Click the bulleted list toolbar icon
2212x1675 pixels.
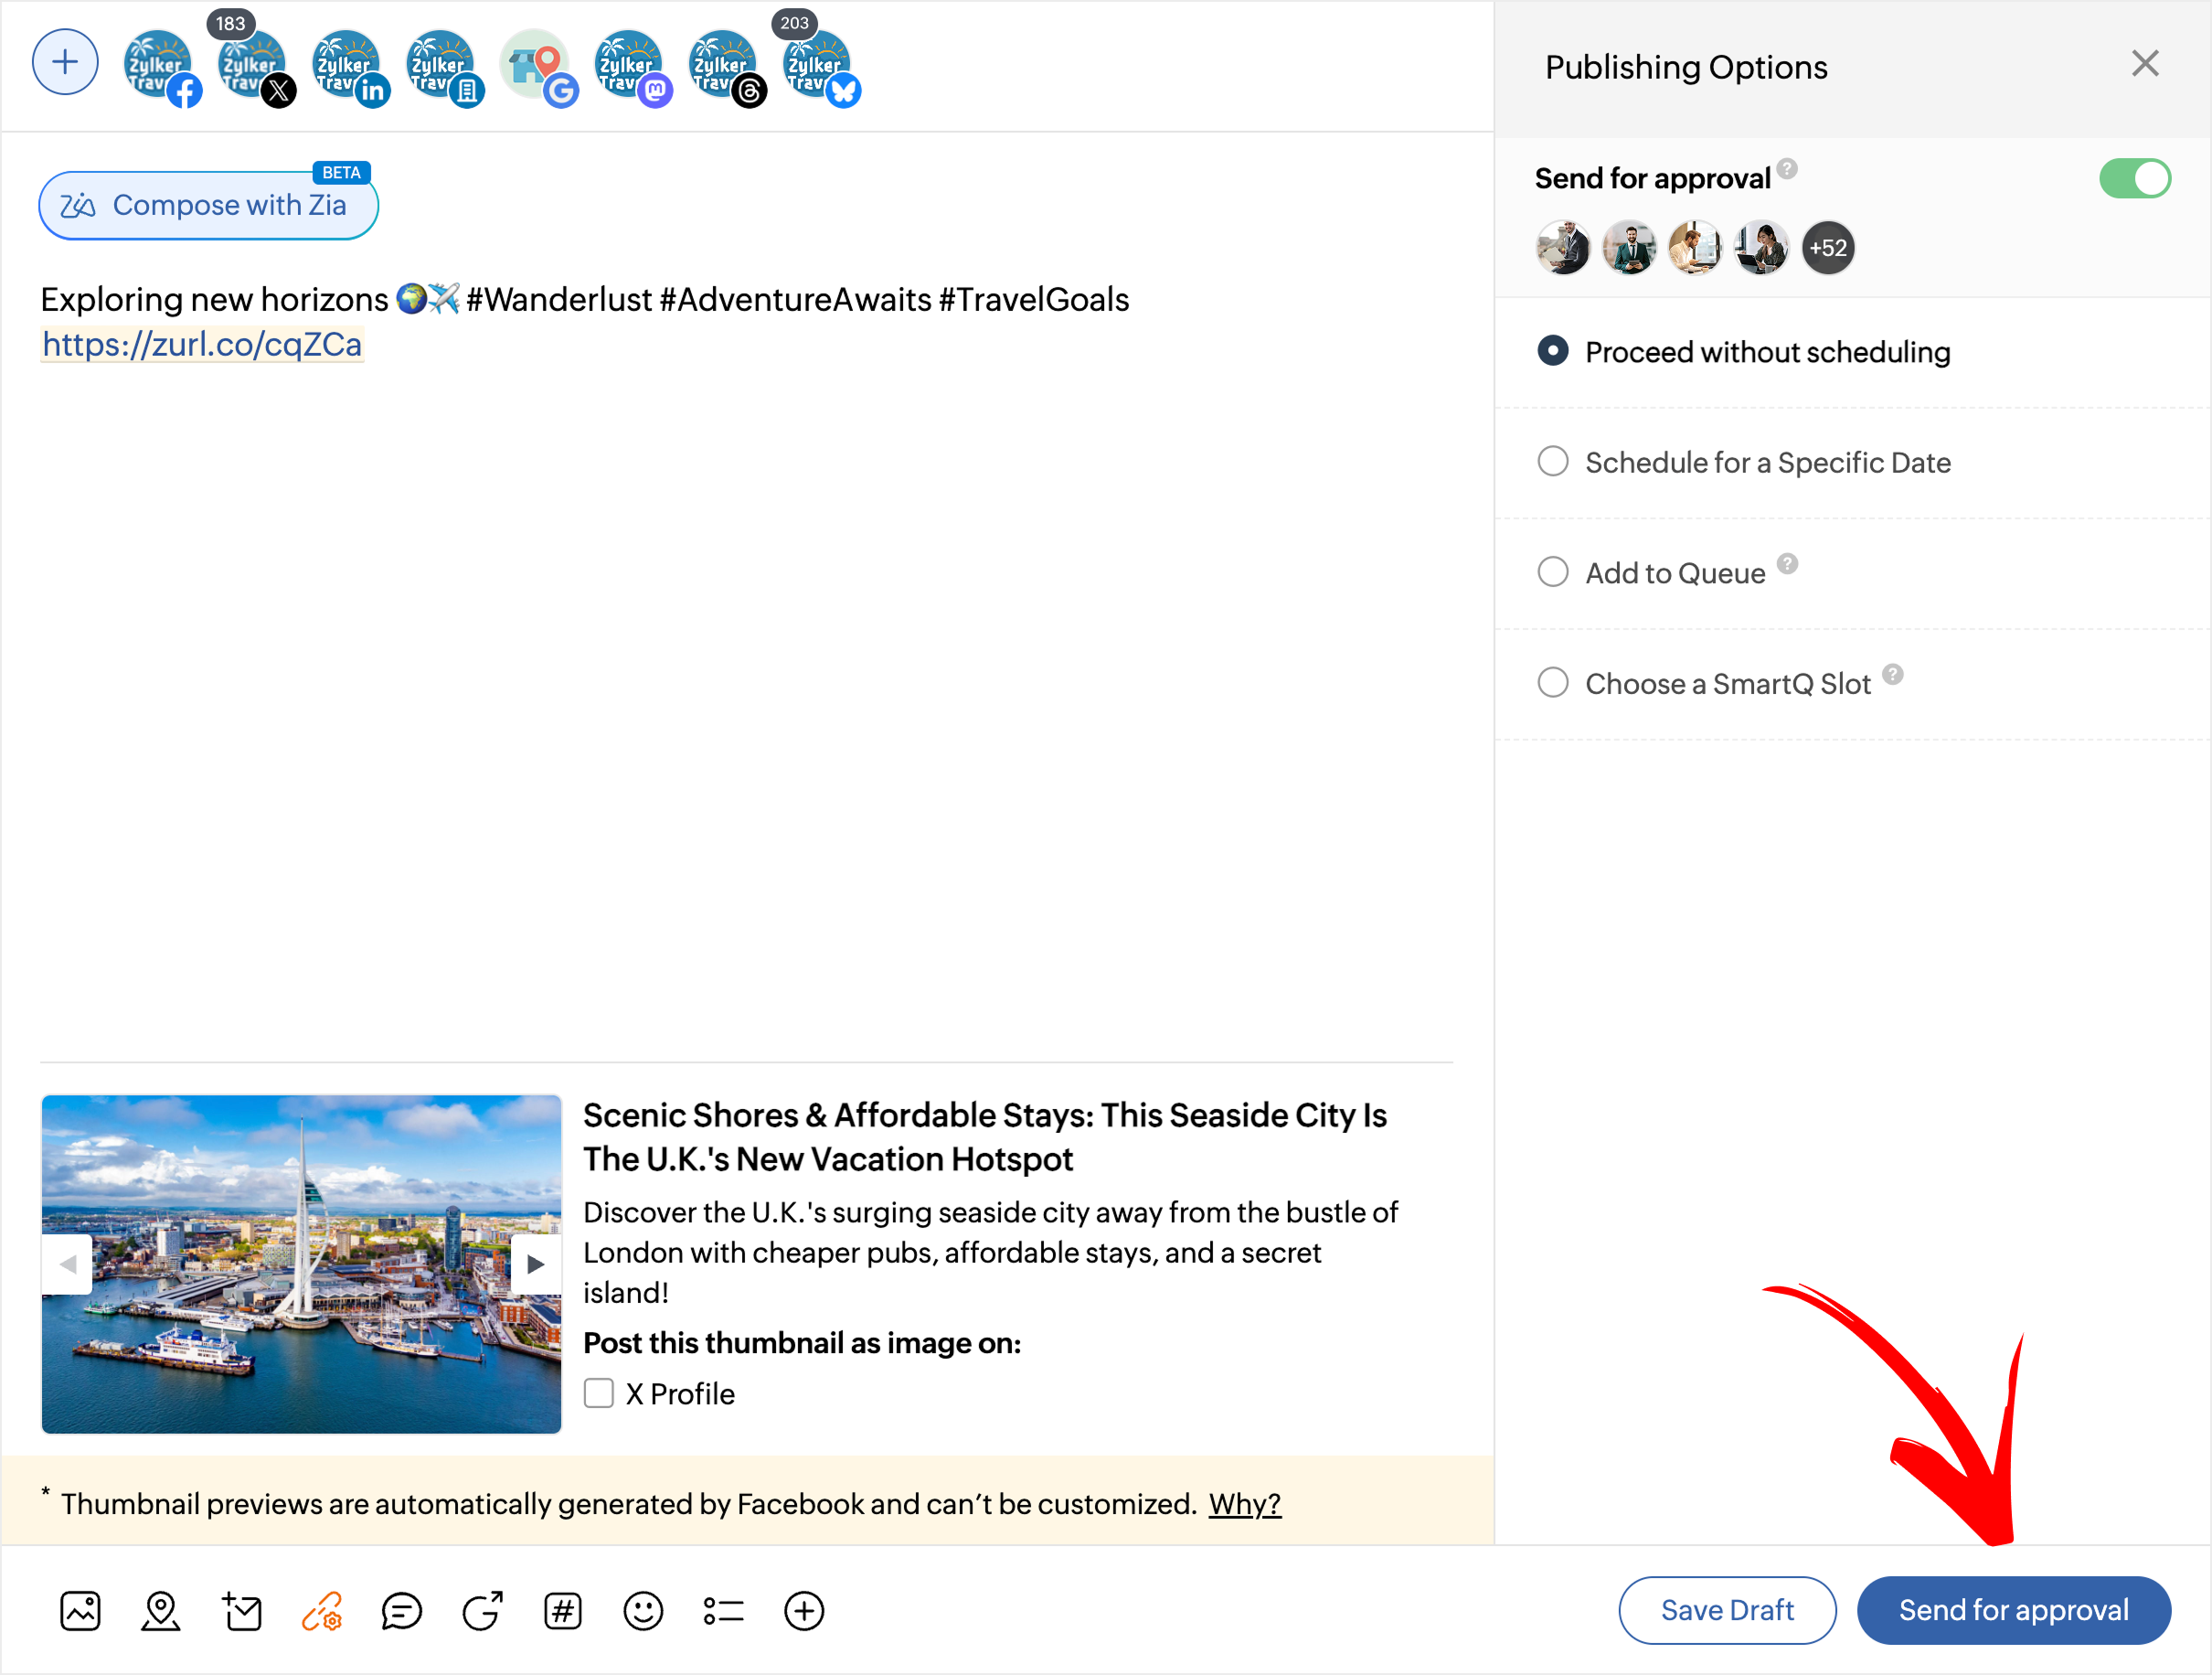tap(723, 1611)
